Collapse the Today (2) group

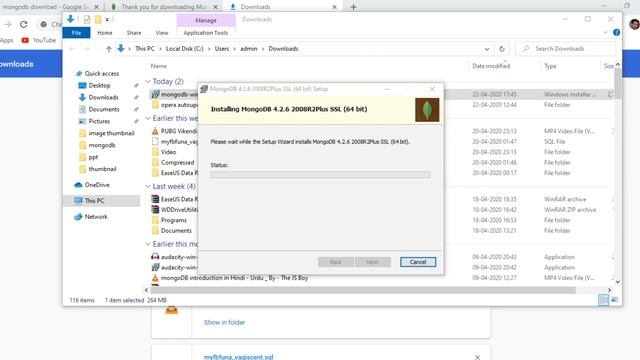(x=148, y=82)
